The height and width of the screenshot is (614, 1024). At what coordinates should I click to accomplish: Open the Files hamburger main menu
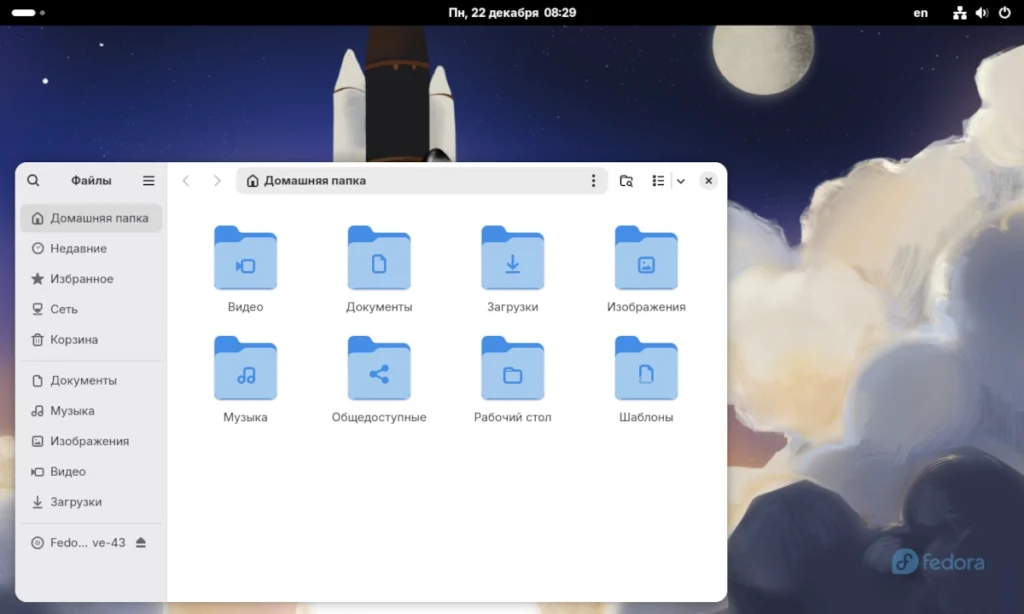(149, 180)
